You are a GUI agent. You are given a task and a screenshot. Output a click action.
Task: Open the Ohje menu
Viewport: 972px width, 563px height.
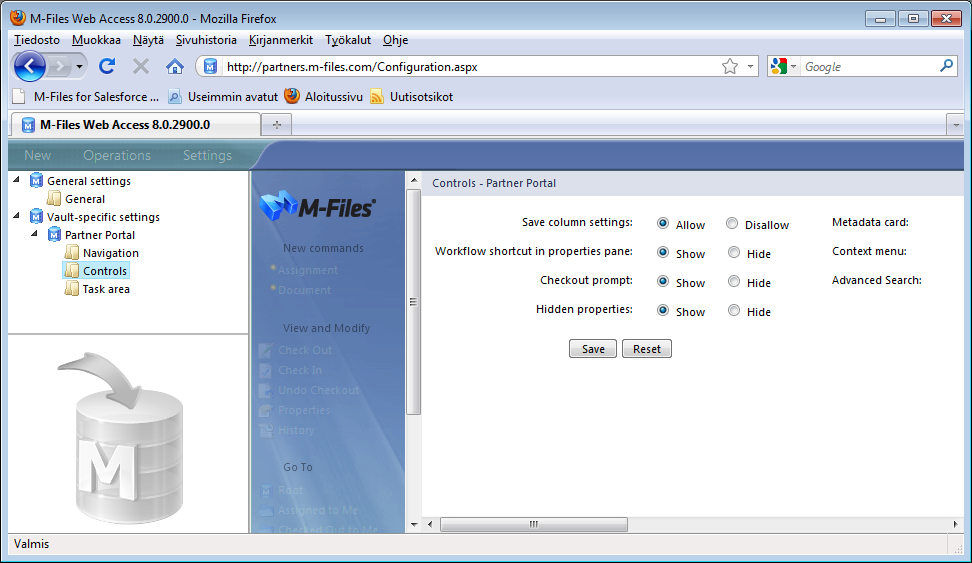[x=395, y=40]
